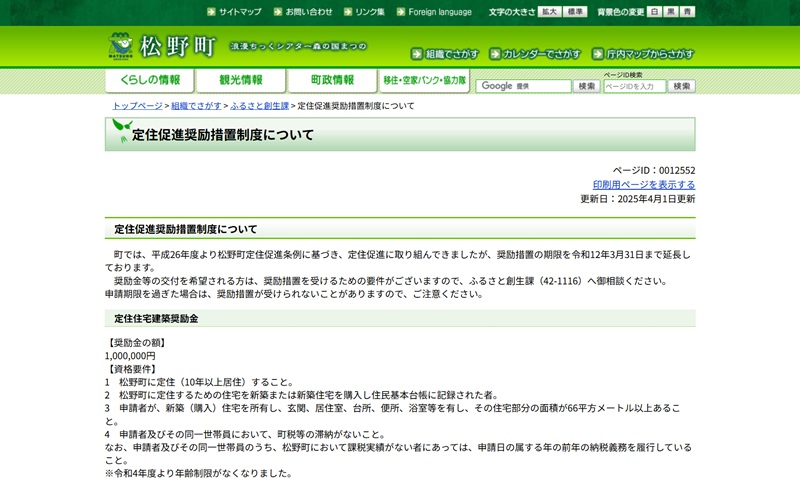Click the arrow icon beside お問い合わせ
Screen dimensions: 800x491
tap(278, 12)
